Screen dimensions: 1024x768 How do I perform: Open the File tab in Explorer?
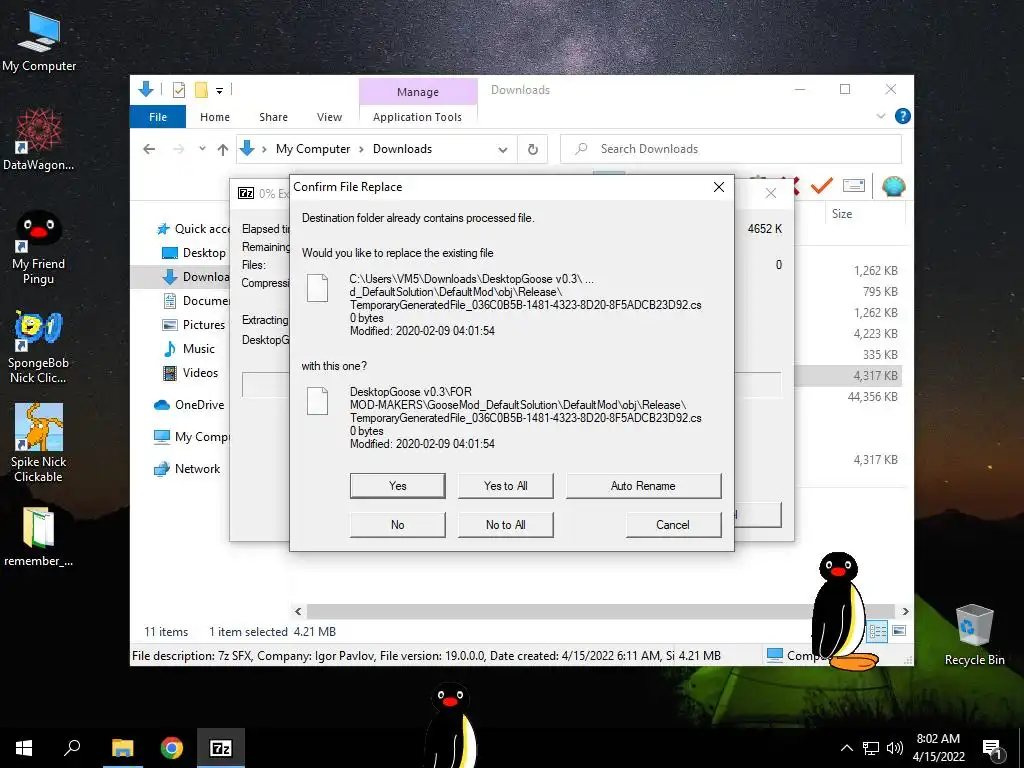click(158, 117)
